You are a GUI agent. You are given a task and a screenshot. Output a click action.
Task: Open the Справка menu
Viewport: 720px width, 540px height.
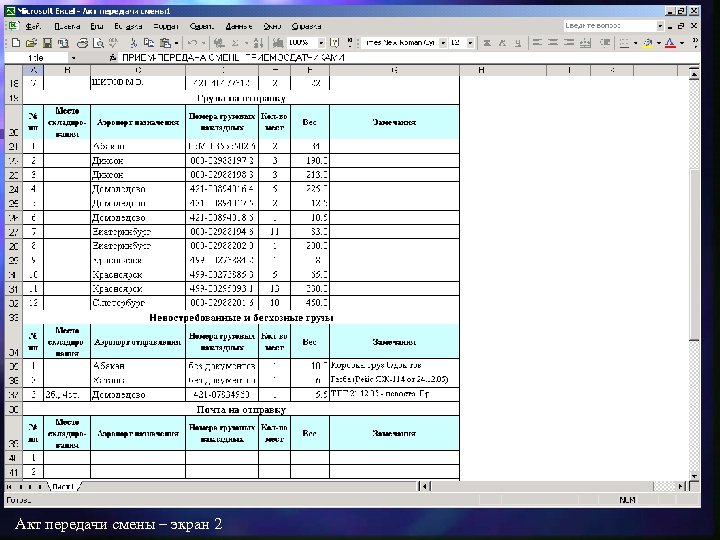(x=306, y=26)
